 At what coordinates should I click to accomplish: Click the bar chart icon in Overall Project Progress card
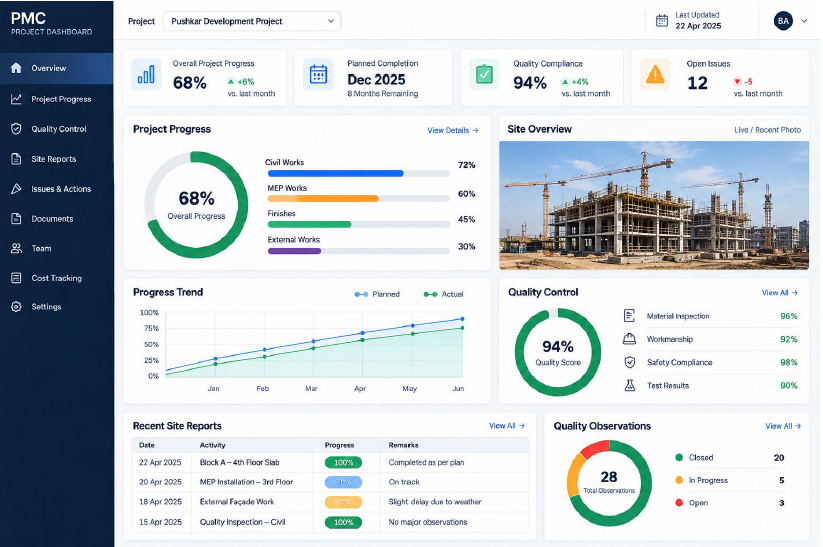coord(146,75)
